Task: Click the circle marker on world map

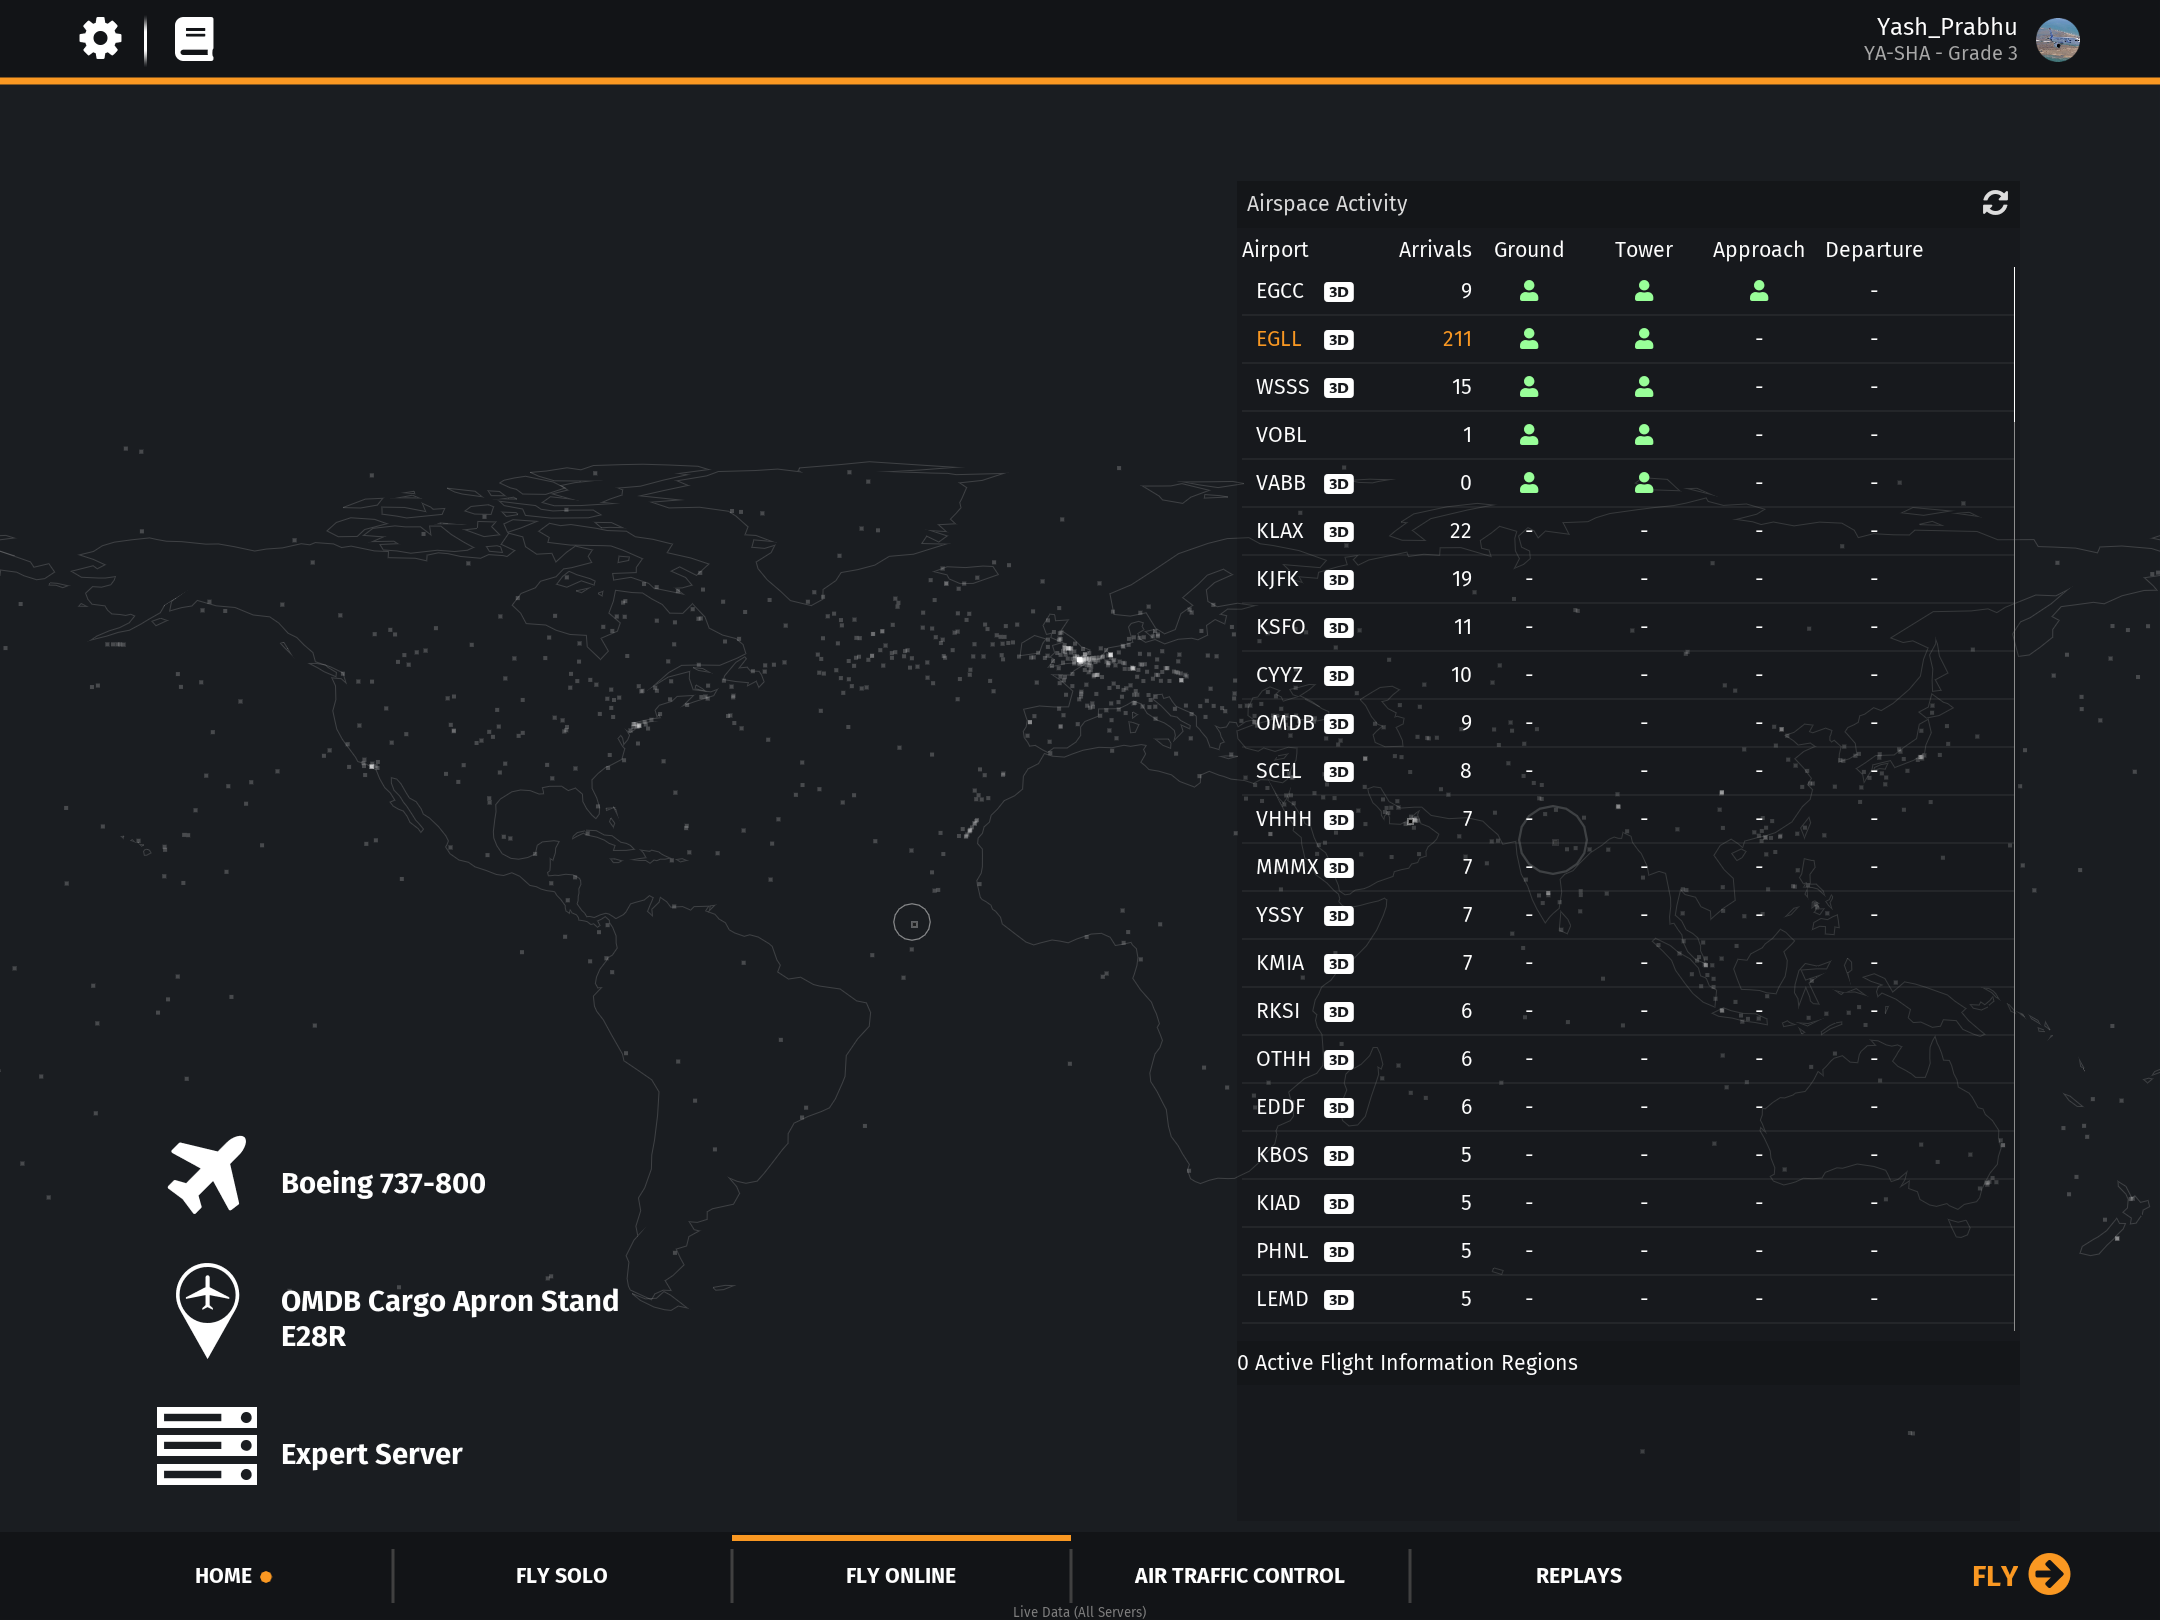Action: [x=911, y=922]
